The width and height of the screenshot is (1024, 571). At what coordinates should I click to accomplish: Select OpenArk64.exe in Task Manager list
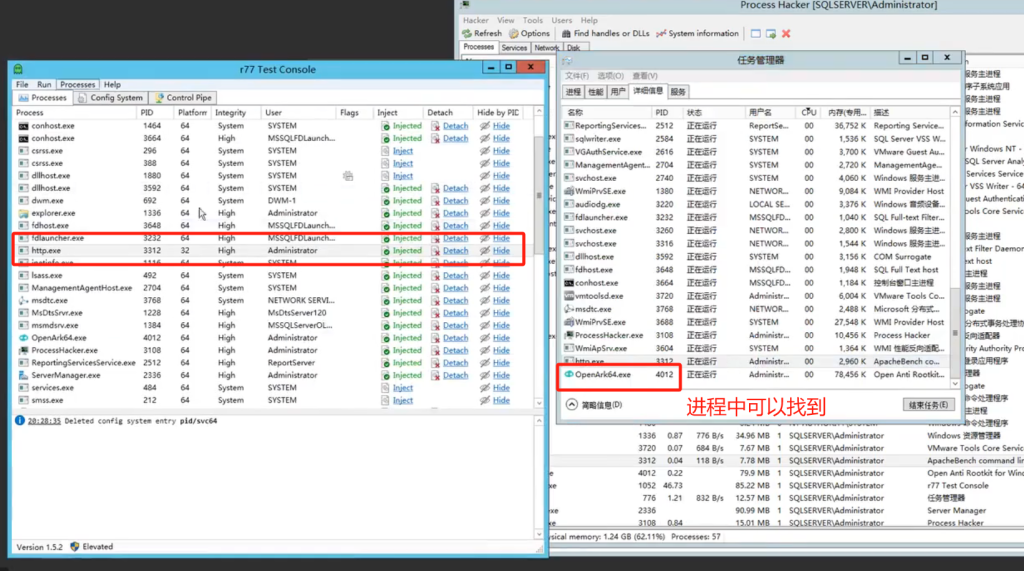pyautogui.click(x=756, y=375)
